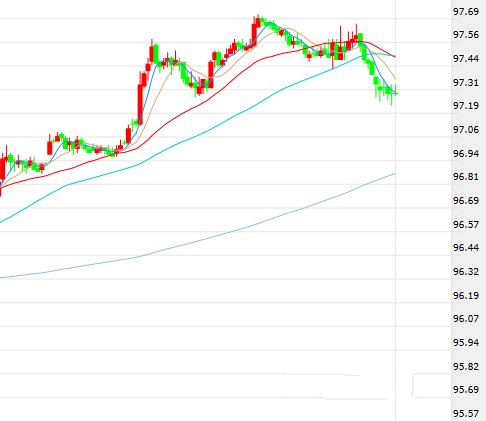Click the 96.57 price axis label
Screen dimensions: 486x421
[466, 224]
